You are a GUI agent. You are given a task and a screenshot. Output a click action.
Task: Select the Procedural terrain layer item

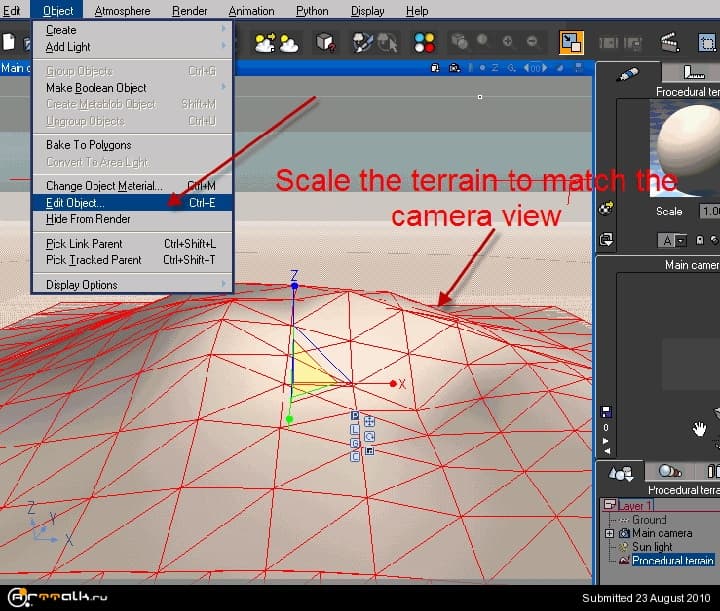672,560
